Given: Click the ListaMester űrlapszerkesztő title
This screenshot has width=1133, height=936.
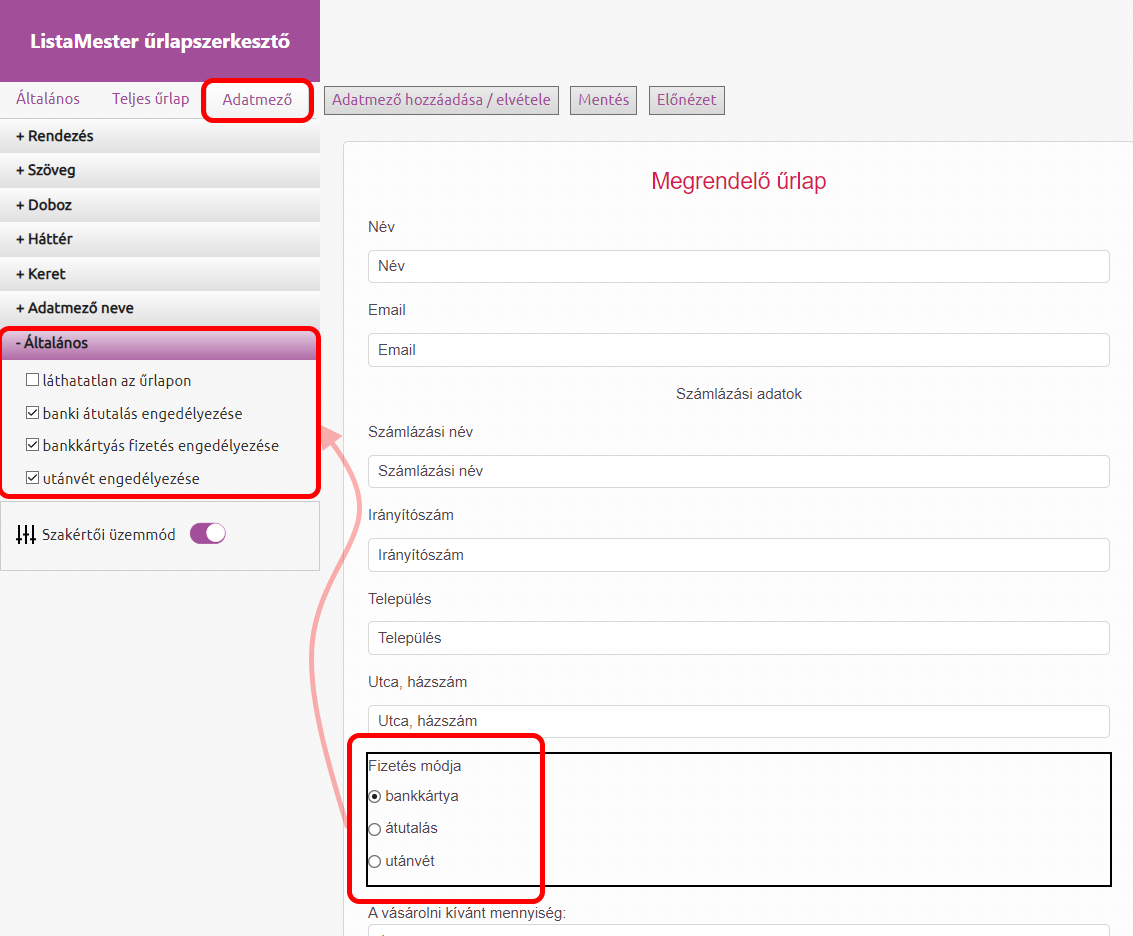Looking at the screenshot, I should click(x=160, y=41).
